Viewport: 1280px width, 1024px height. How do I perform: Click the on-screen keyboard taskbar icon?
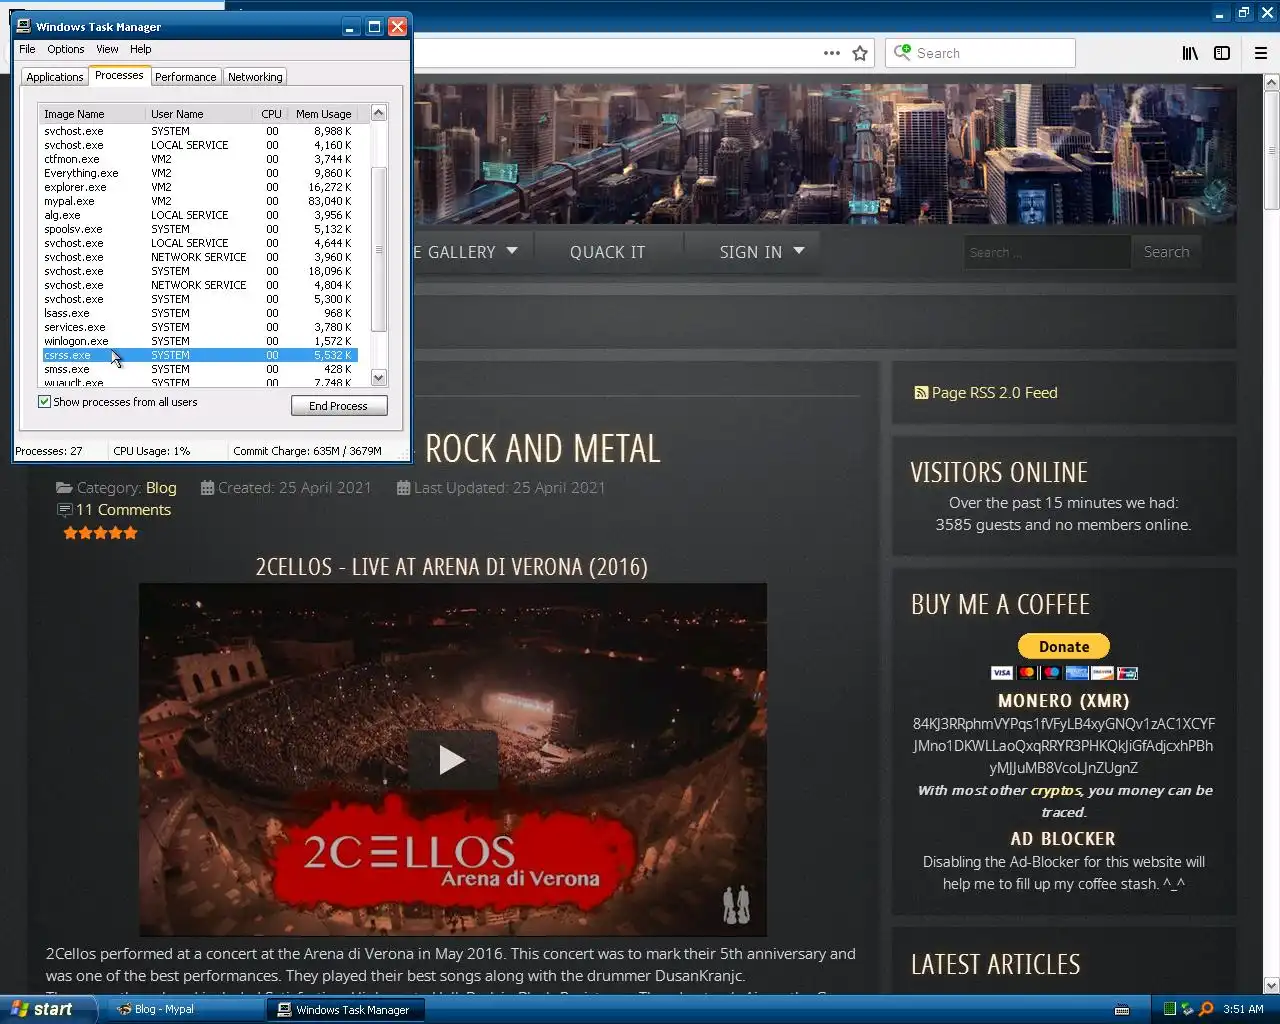(x=1122, y=1009)
